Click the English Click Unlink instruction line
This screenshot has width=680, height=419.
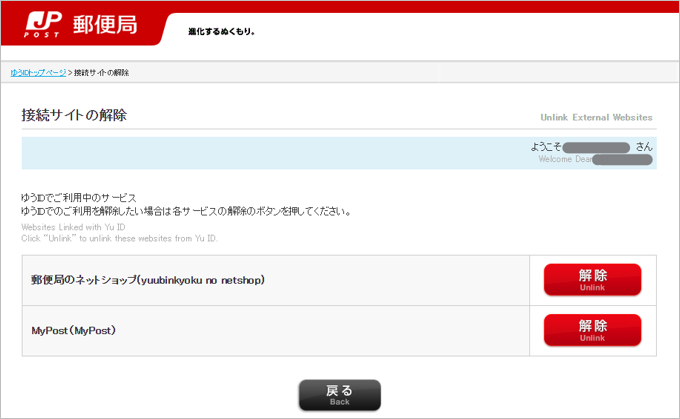[120, 238]
